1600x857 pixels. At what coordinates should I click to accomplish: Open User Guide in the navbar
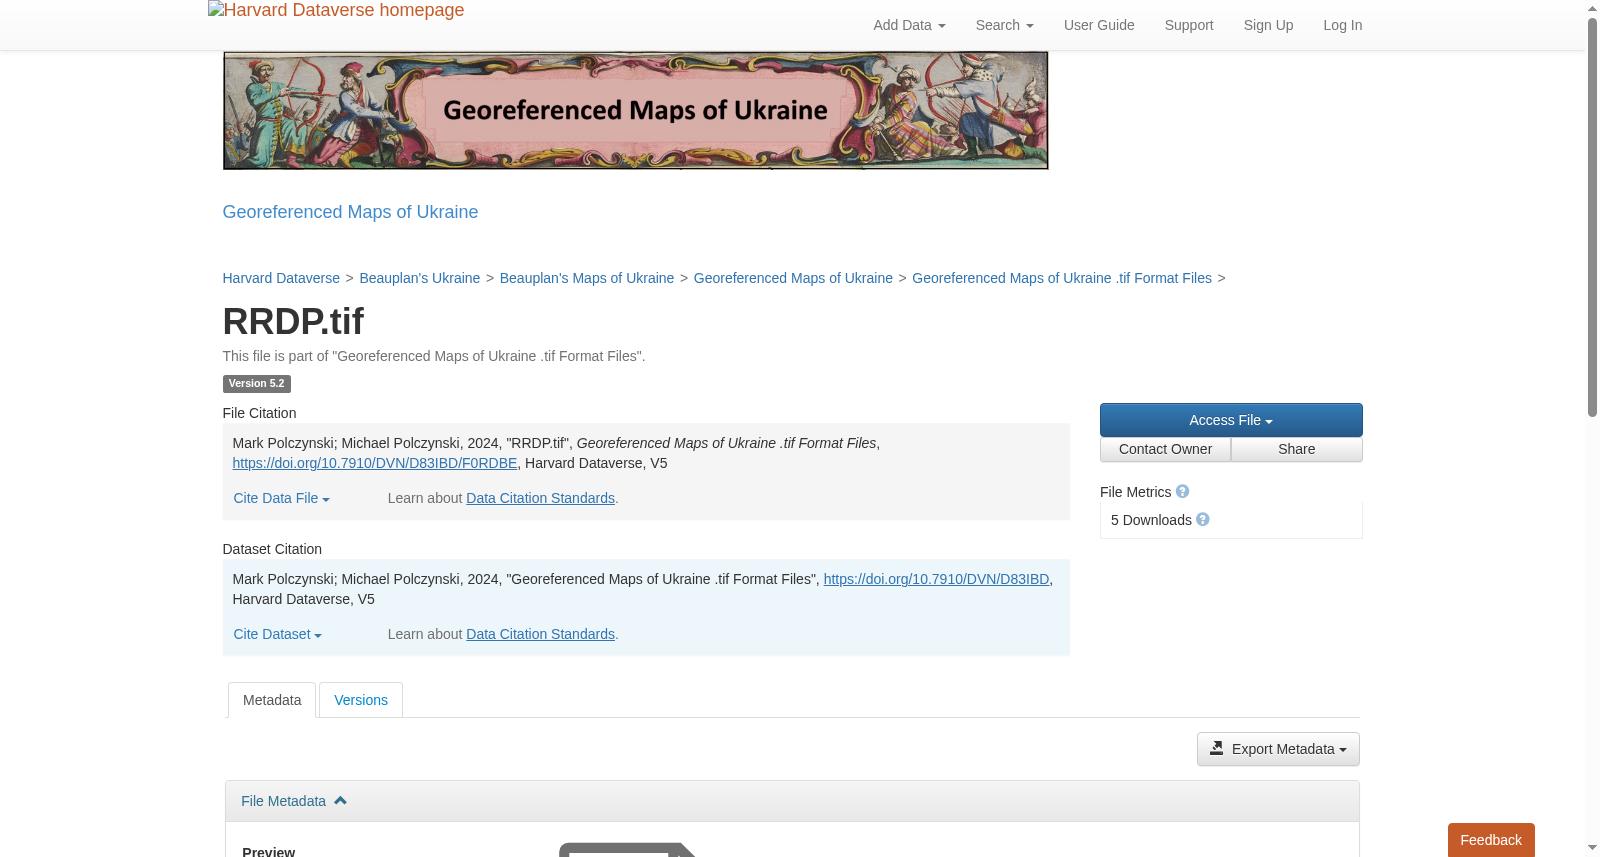pyautogui.click(x=1099, y=25)
